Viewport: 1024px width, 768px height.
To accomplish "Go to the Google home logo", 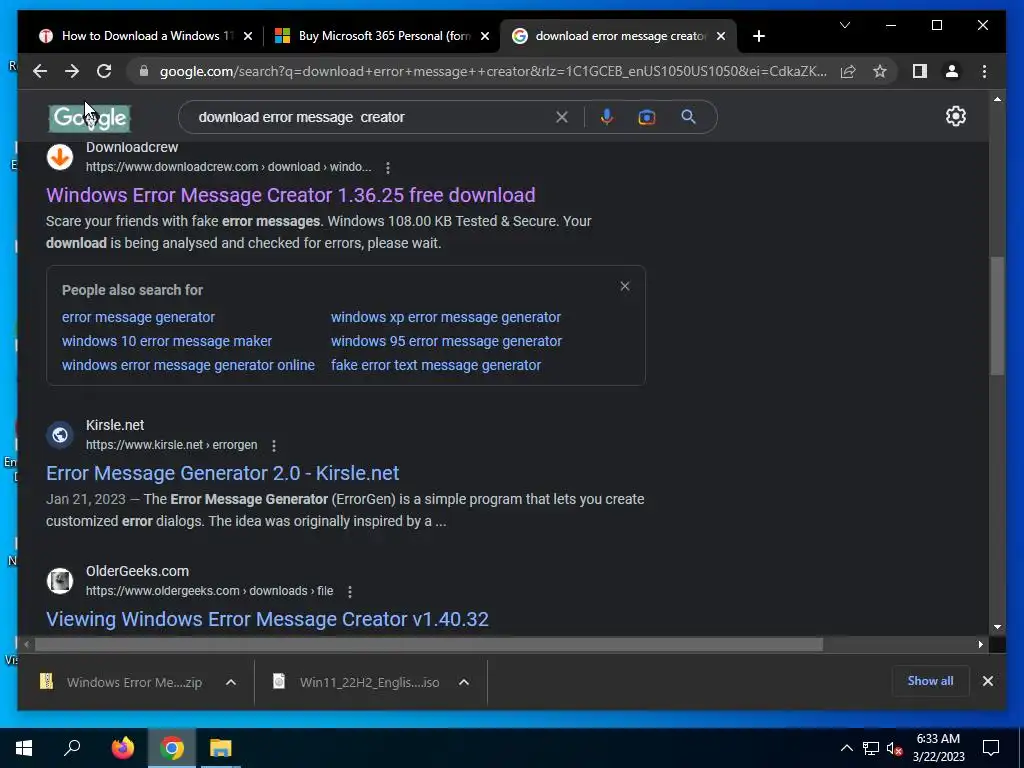I will point(89,118).
